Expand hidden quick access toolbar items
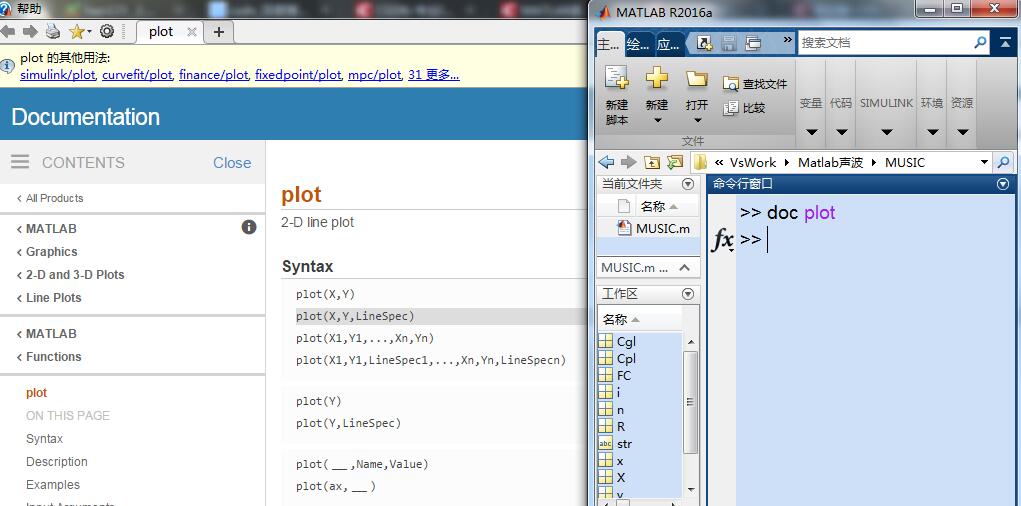Viewport: 1021px width, 506px height. point(787,40)
